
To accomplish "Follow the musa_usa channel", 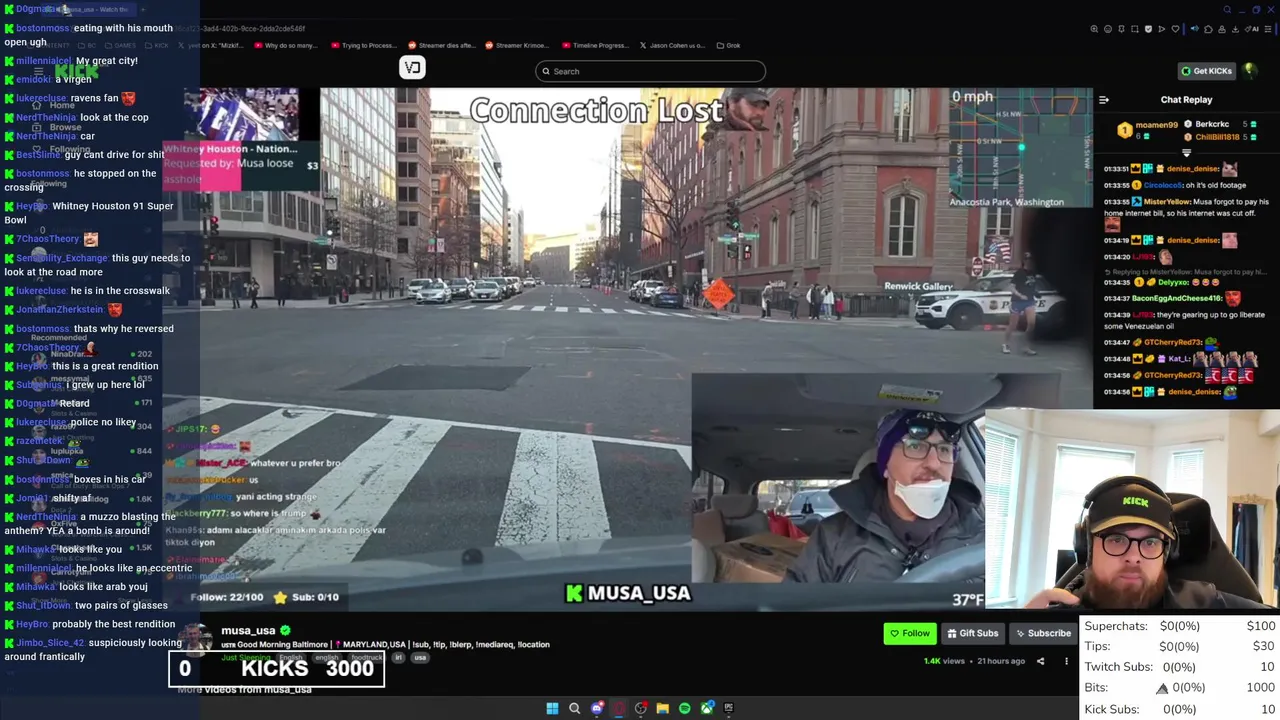I will click(909, 633).
